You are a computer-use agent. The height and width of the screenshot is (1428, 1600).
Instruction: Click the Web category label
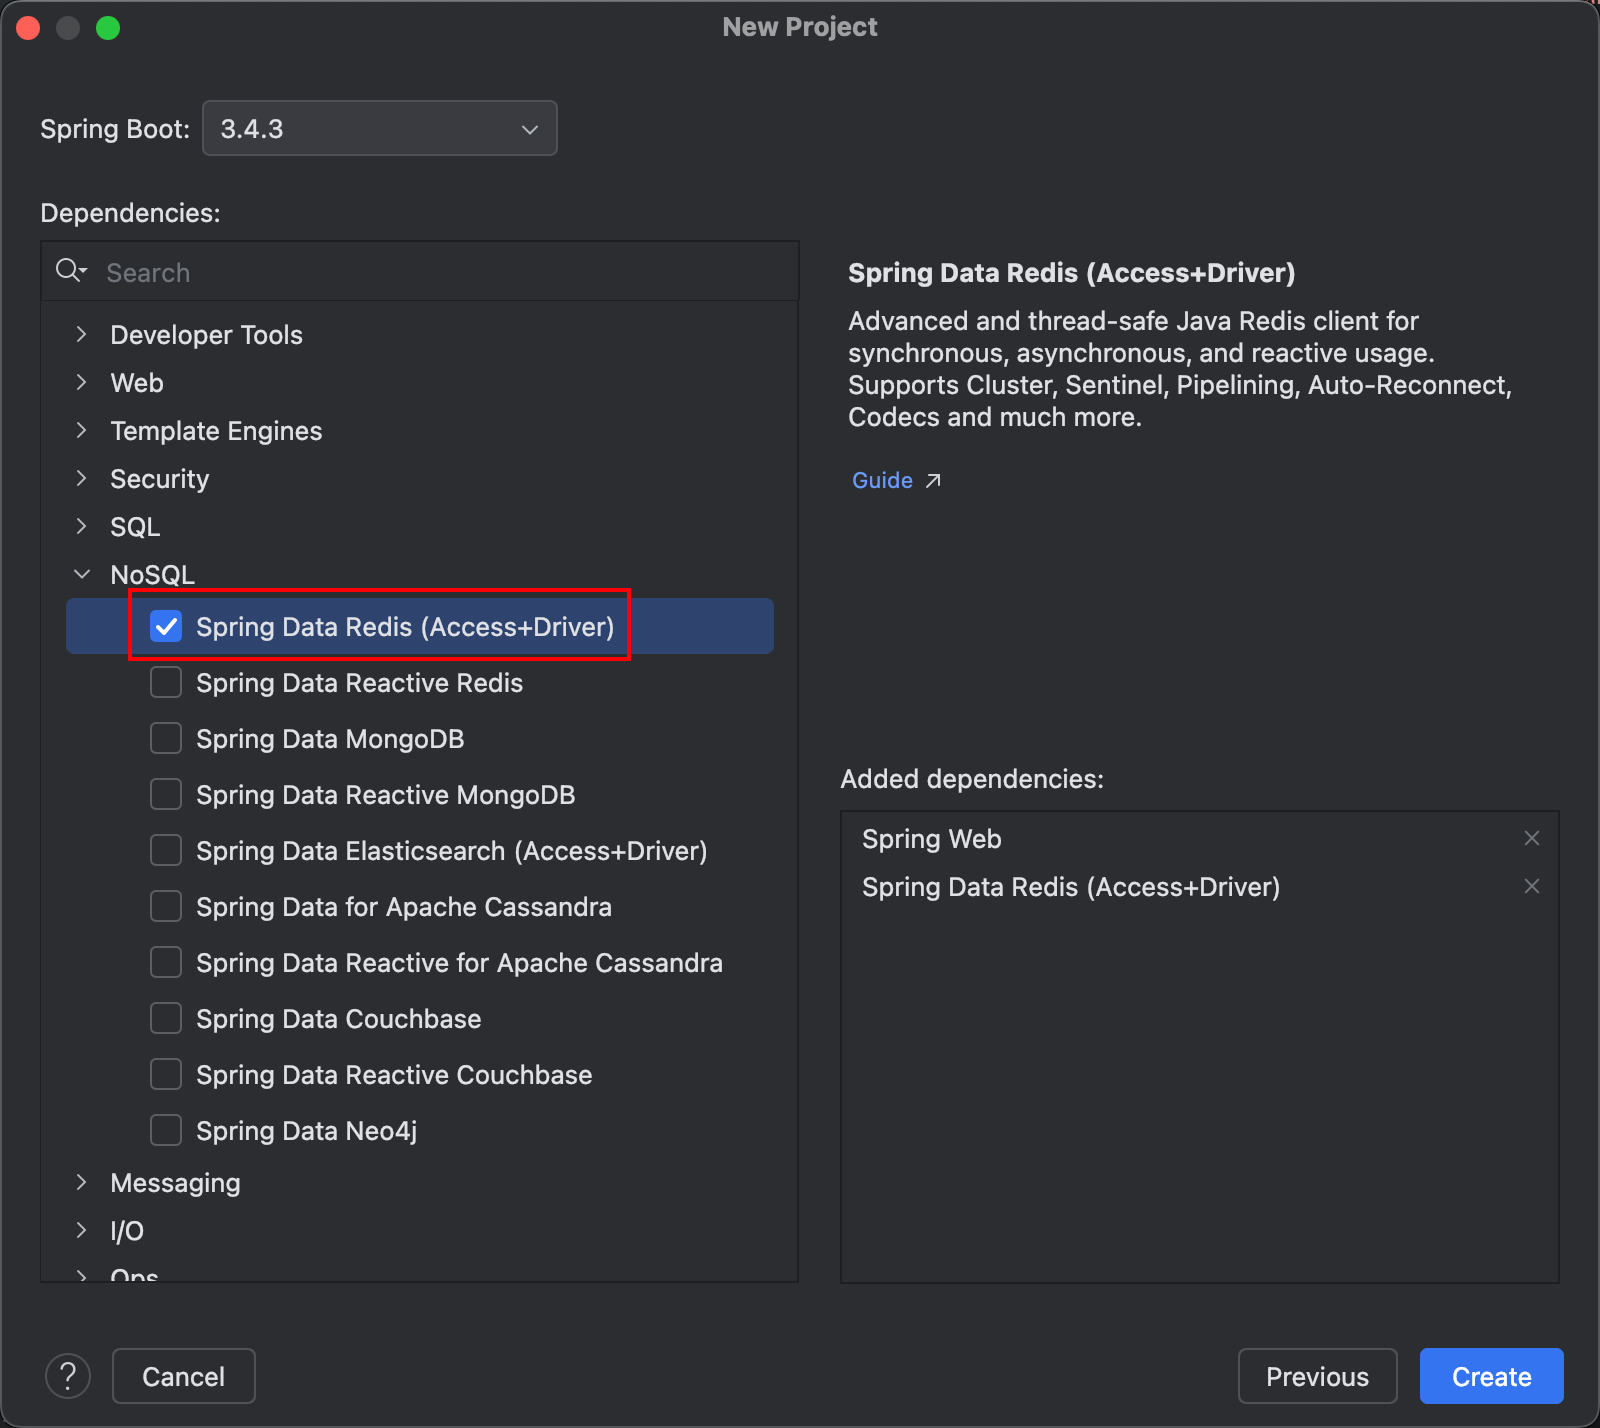(x=137, y=383)
